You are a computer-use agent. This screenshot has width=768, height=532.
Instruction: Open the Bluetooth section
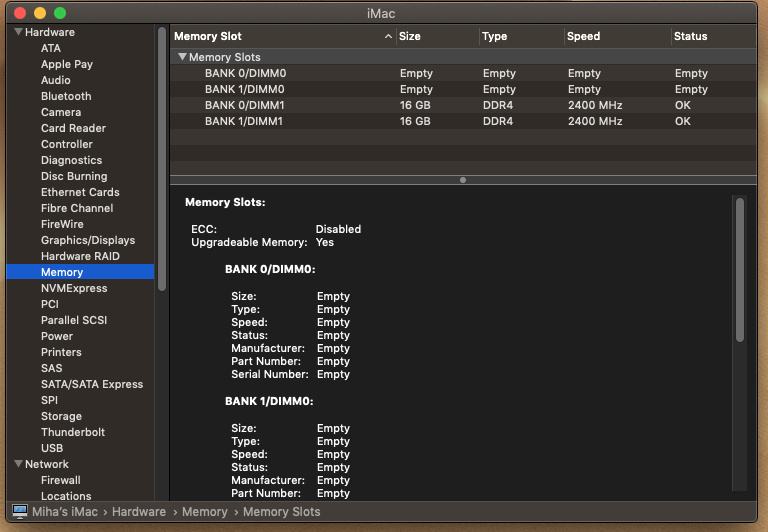[66, 96]
